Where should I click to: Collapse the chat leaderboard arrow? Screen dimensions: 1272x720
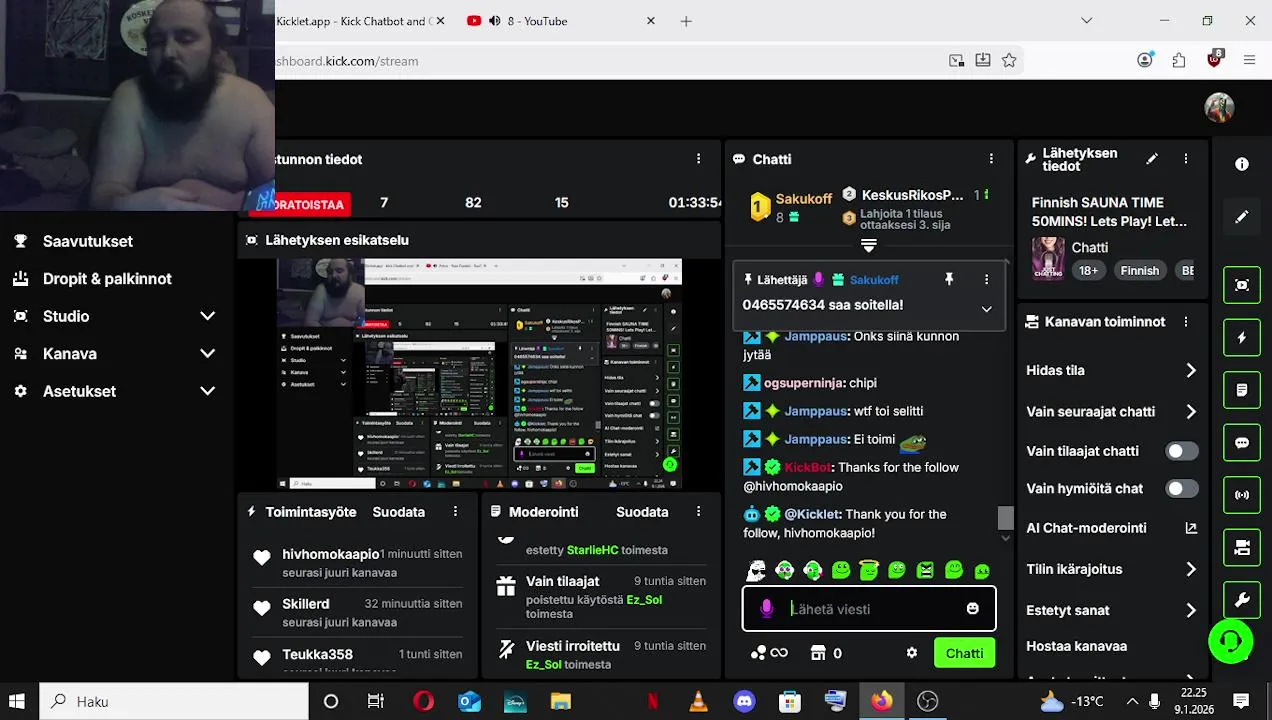pos(868,246)
